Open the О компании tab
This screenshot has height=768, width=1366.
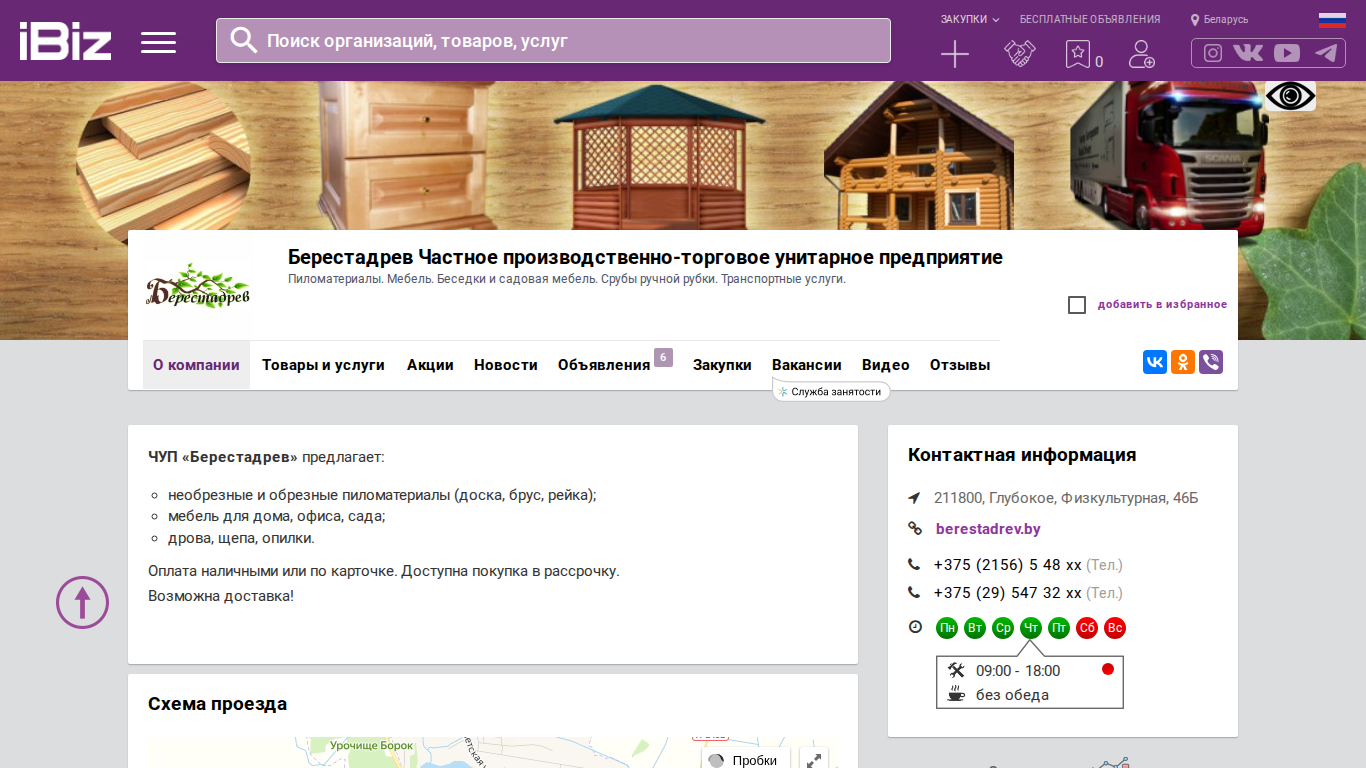click(x=196, y=365)
